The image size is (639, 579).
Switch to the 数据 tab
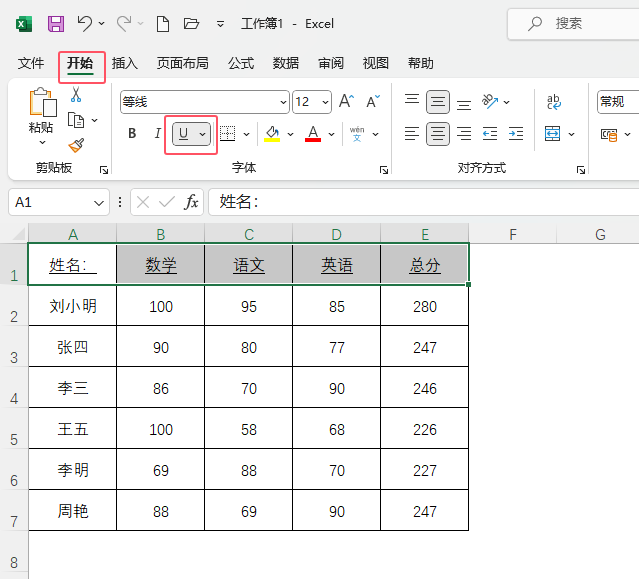coord(286,63)
